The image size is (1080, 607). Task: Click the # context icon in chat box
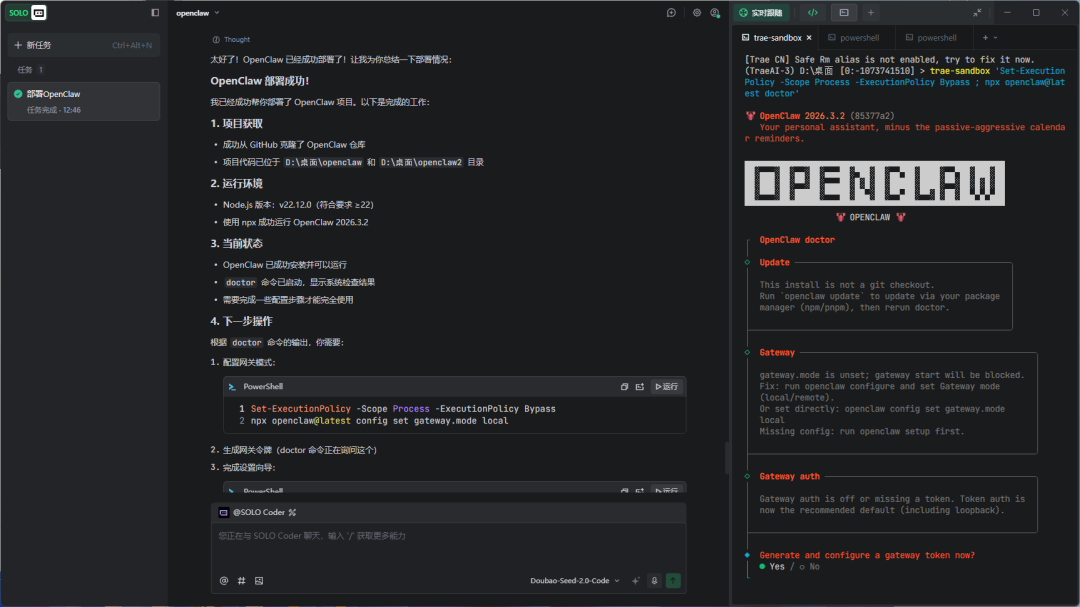[241, 580]
